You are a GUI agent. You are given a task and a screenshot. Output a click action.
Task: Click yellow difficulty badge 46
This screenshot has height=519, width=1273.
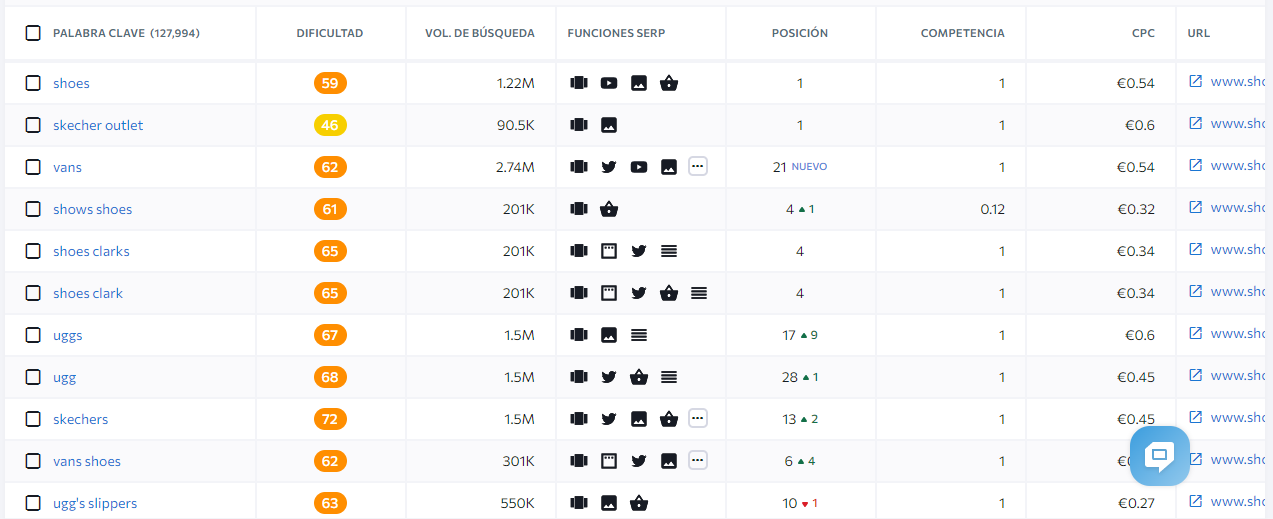point(330,125)
